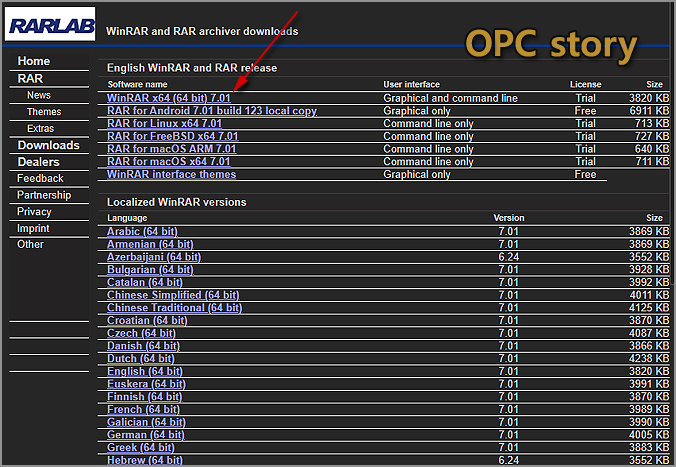
Task: Download the Galician (64 bit) version
Action: (146, 422)
